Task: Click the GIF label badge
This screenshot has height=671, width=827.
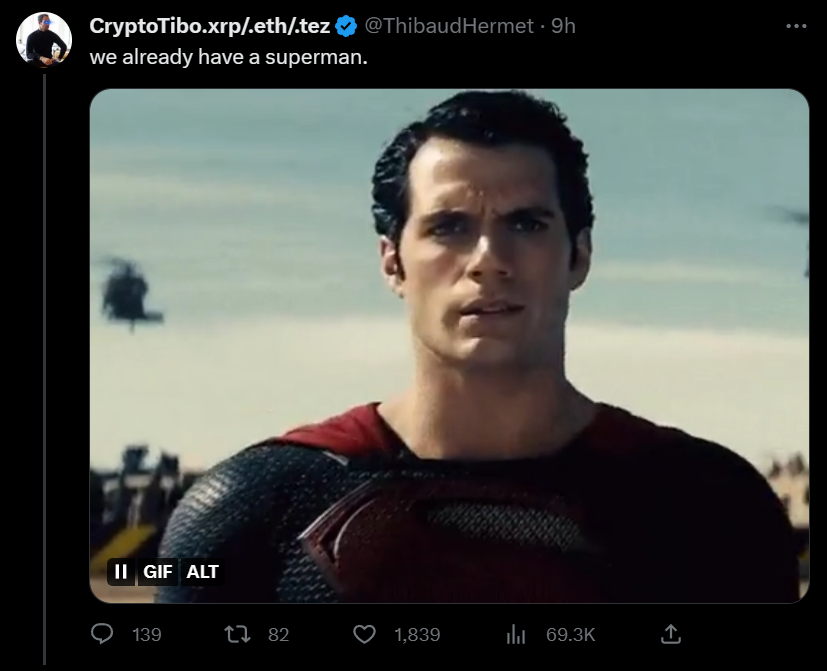Action: [x=158, y=572]
